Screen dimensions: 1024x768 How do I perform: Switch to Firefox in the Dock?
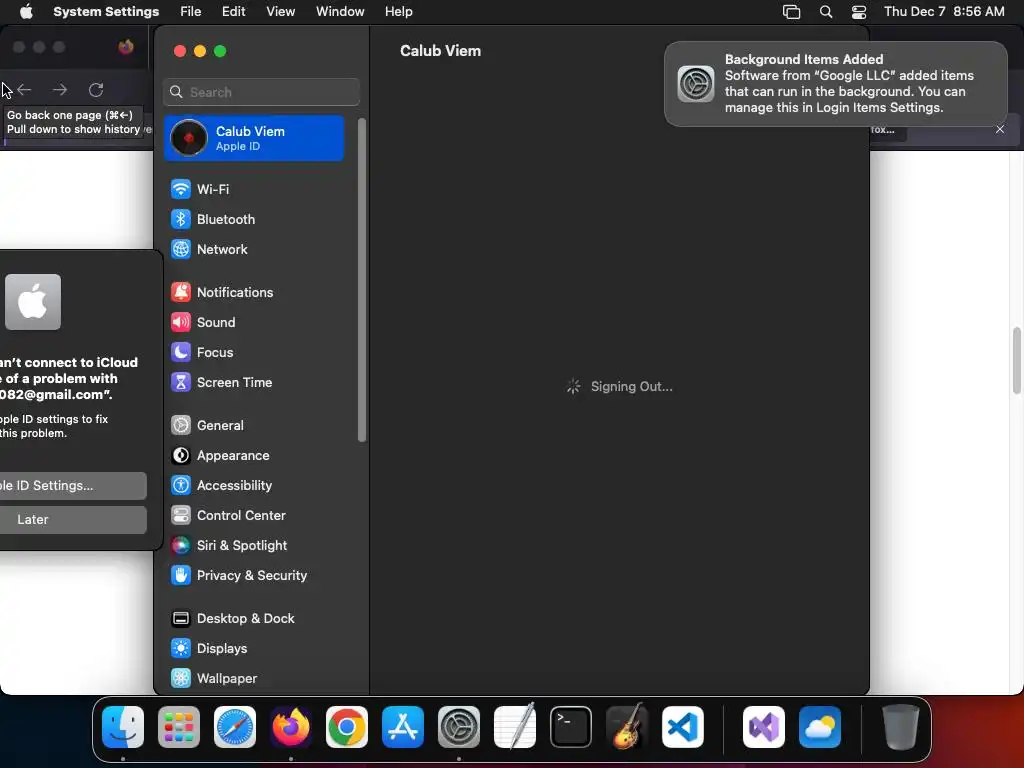click(291, 727)
